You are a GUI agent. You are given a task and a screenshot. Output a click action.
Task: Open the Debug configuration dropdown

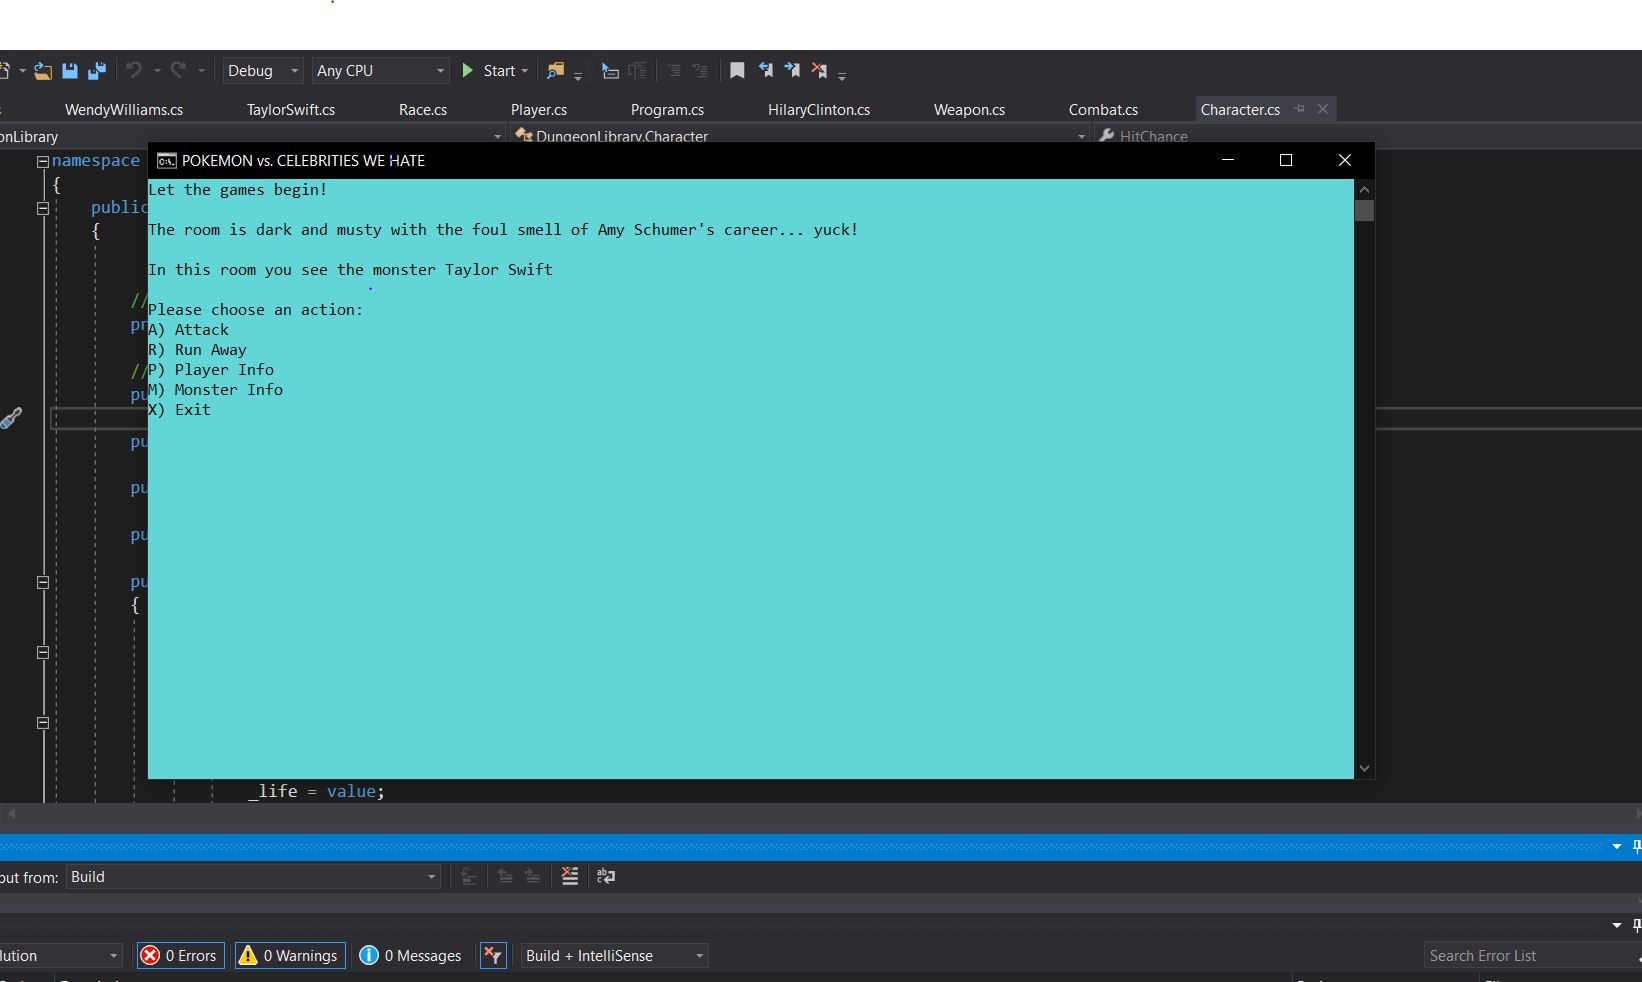[x=262, y=71]
